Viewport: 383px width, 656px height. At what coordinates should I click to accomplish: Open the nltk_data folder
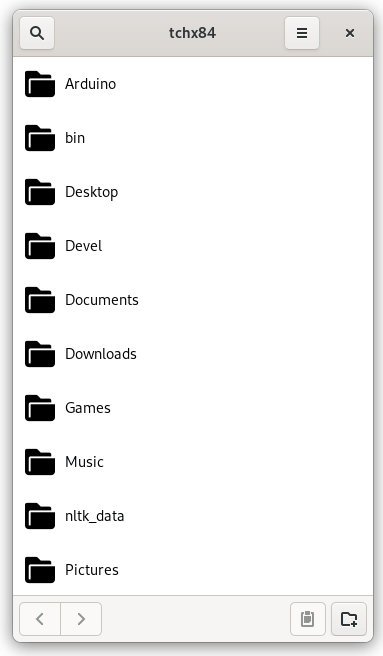tap(193, 515)
